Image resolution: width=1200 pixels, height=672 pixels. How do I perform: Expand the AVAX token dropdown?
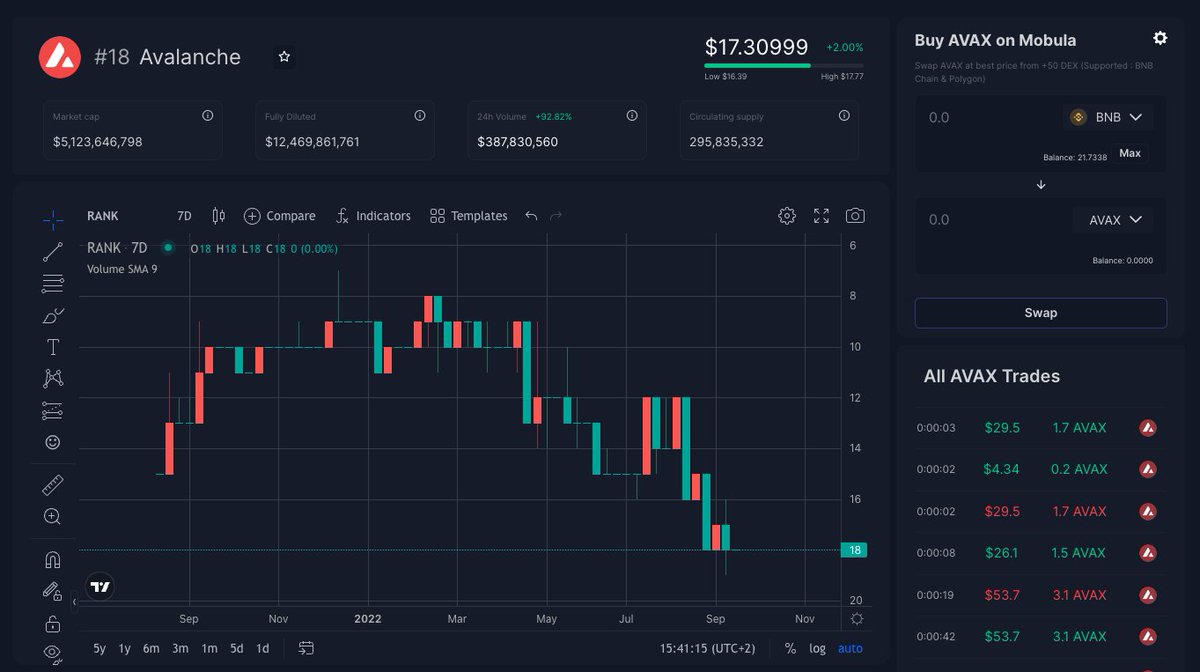(1113, 220)
